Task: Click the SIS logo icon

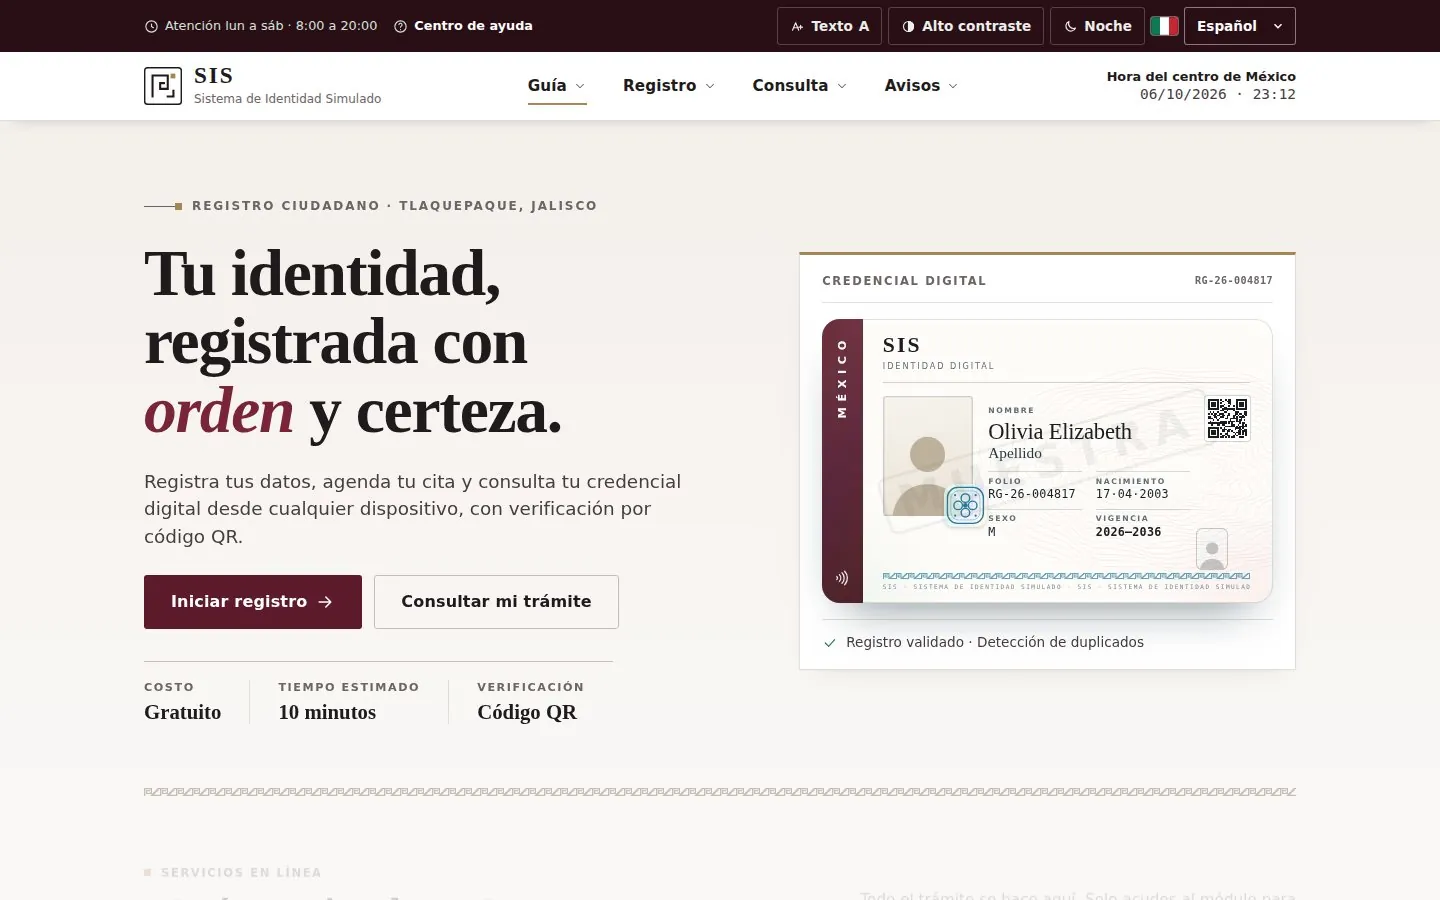Action: coord(163,86)
